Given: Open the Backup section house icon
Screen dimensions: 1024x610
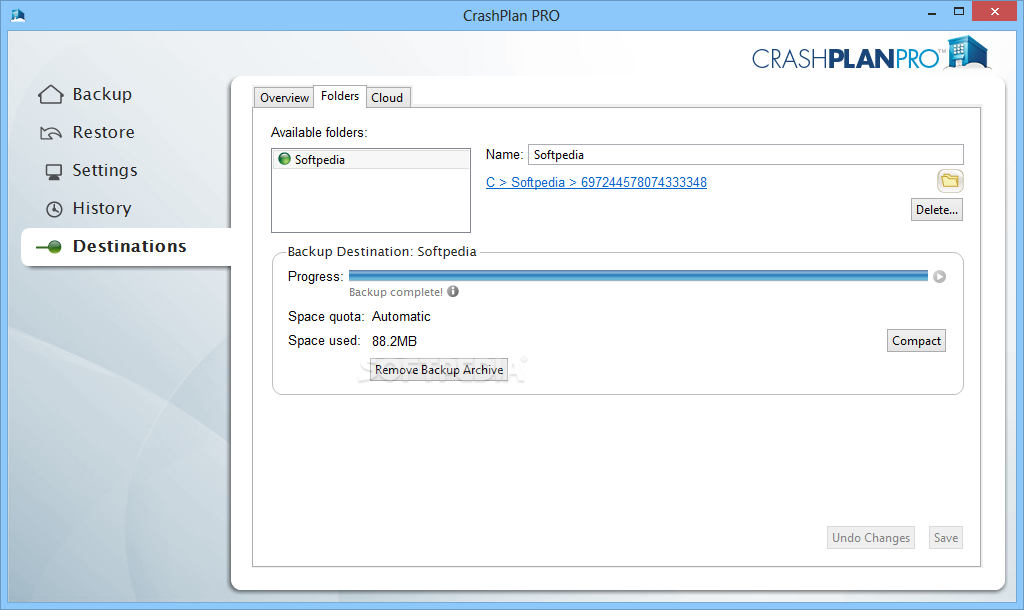Looking at the screenshot, I should [x=51, y=95].
